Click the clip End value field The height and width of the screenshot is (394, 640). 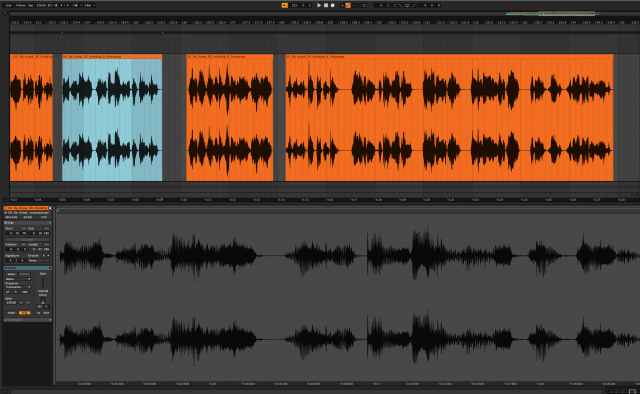tap(39, 233)
